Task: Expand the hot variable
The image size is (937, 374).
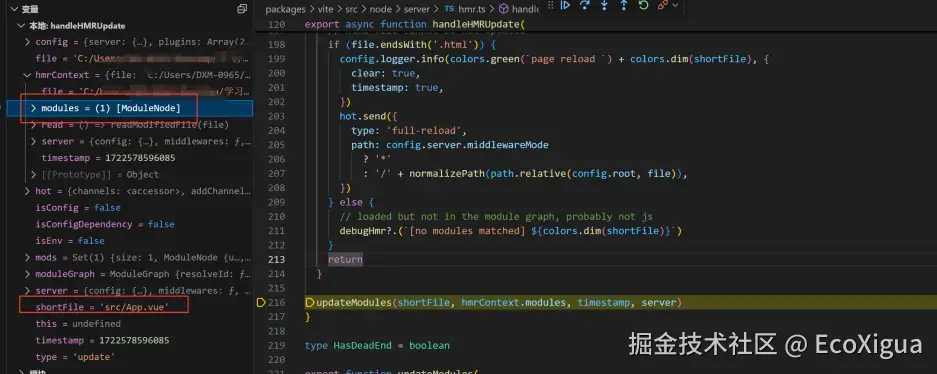Action: 27,191
